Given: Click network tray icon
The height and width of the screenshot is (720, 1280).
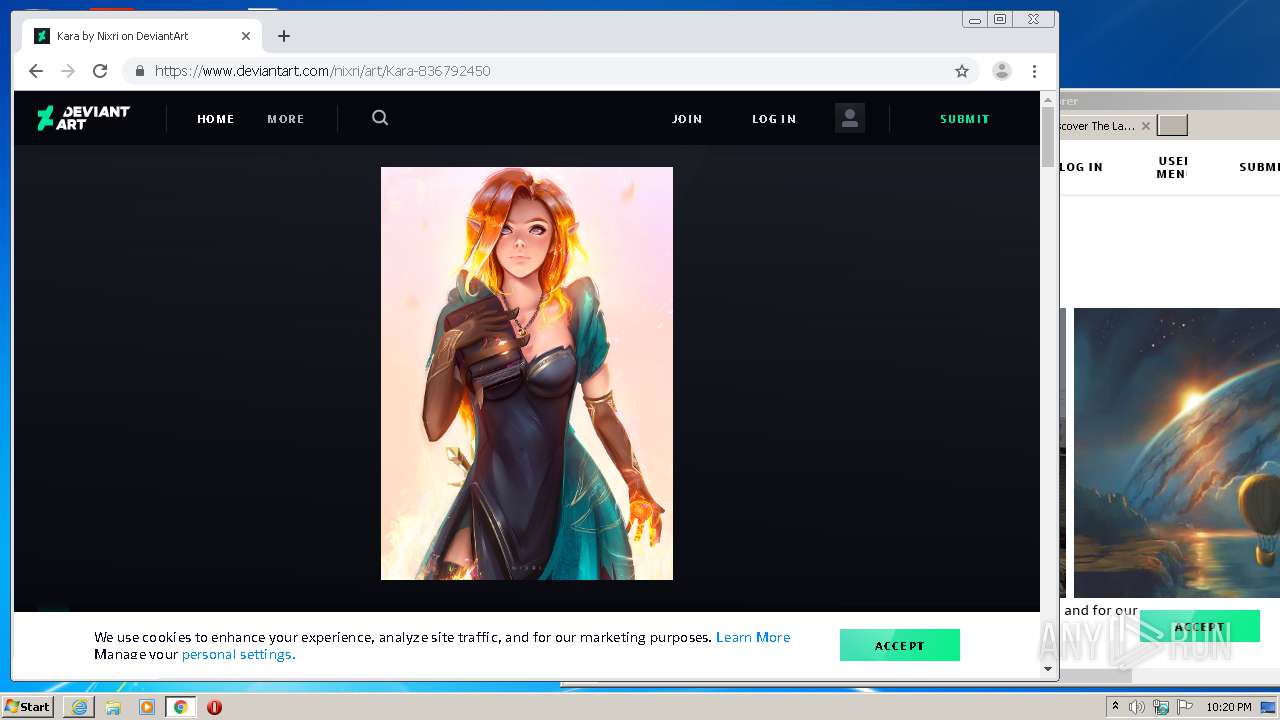Looking at the screenshot, I should pos(1161,707).
